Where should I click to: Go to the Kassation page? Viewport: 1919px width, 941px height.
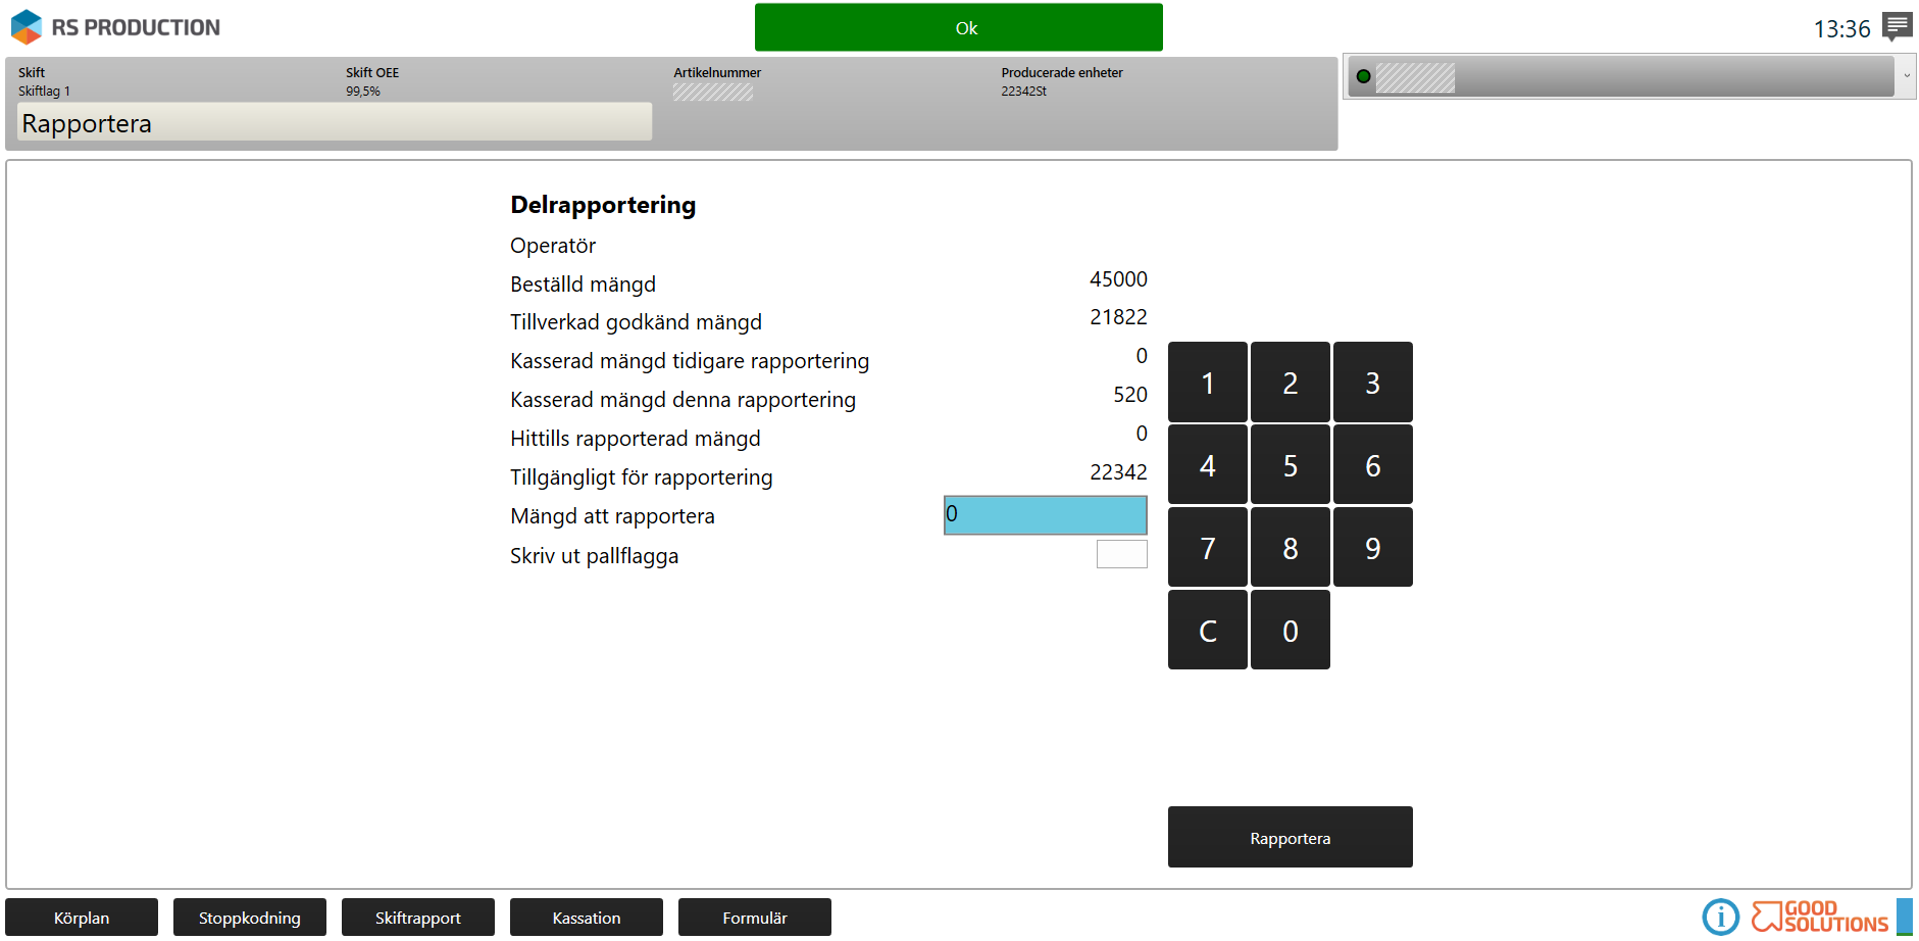pyautogui.click(x=586, y=917)
